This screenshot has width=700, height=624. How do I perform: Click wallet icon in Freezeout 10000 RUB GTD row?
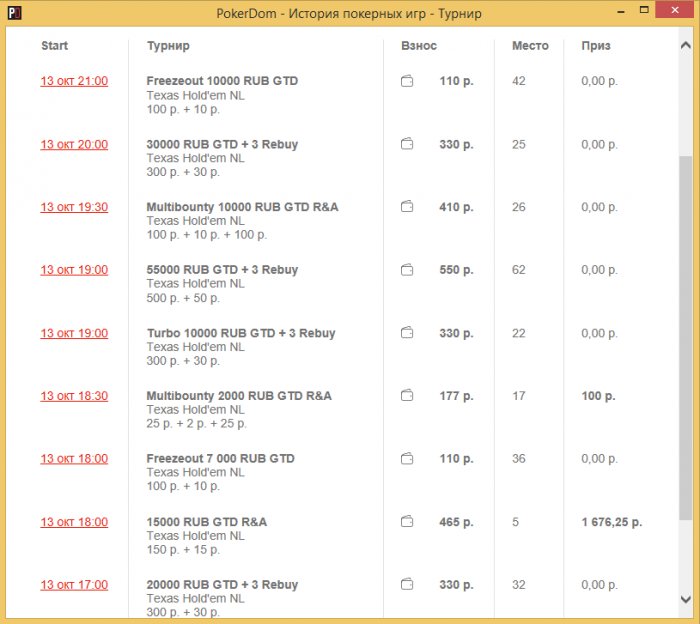pyautogui.click(x=407, y=81)
